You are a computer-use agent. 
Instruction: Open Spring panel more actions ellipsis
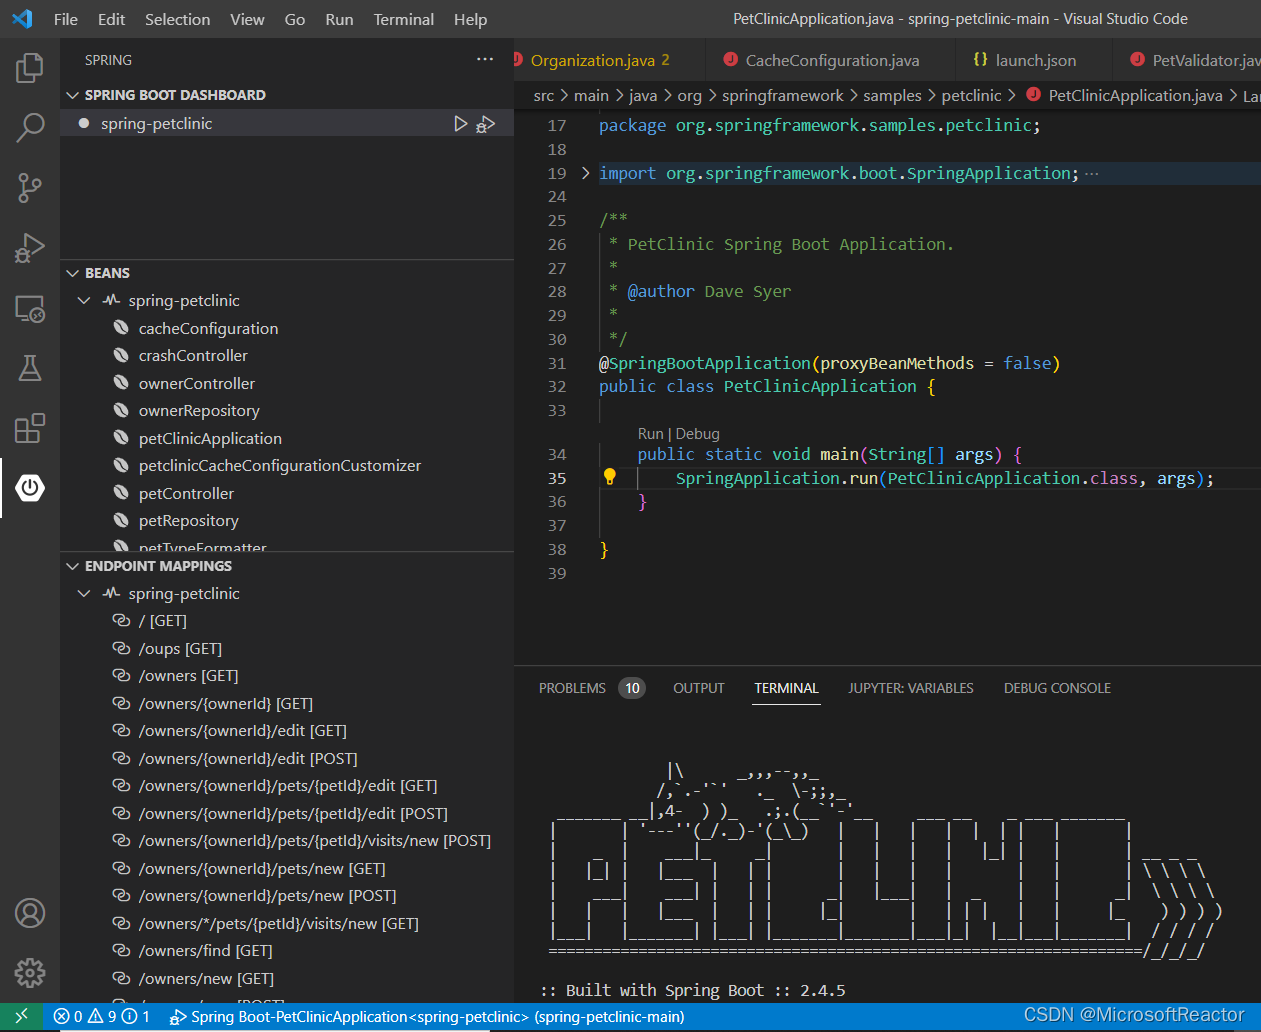pyautogui.click(x=485, y=60)
